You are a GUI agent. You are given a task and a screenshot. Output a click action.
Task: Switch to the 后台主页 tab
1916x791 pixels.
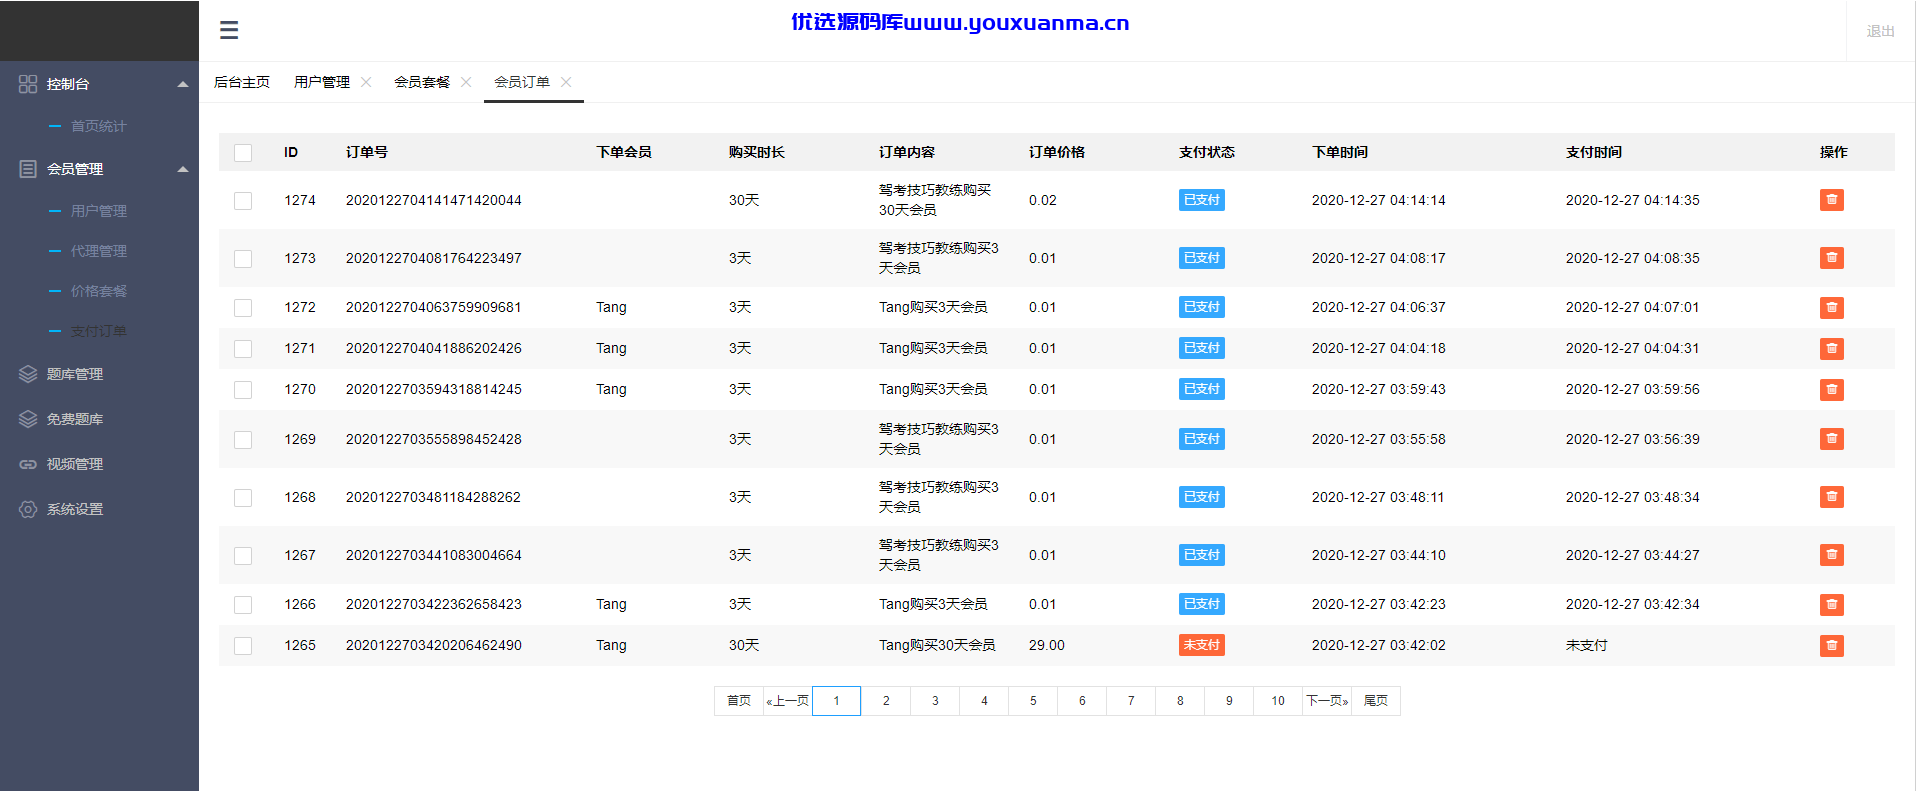coord(242,82)
